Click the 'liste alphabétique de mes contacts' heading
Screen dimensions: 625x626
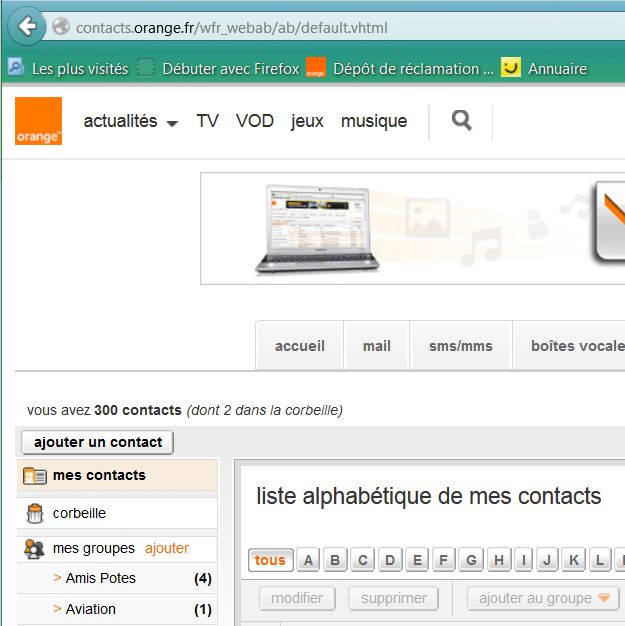click(429, 497)
